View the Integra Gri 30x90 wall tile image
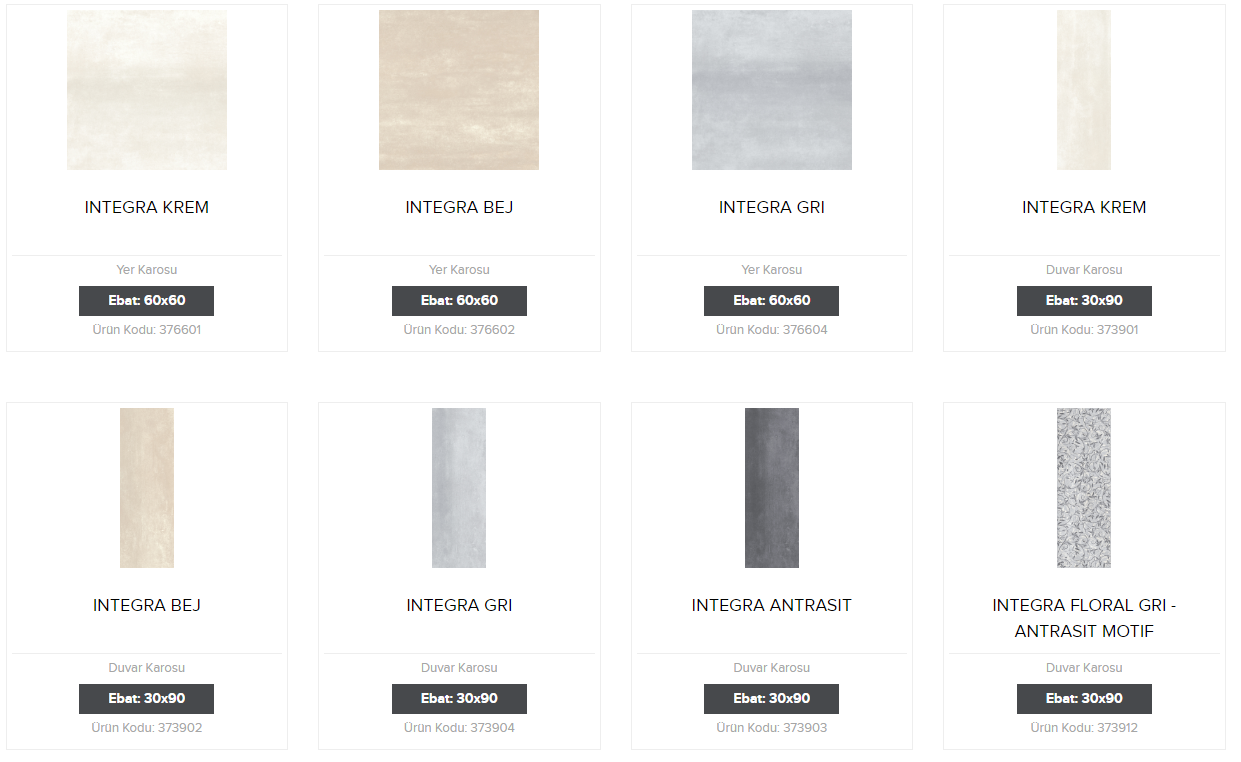The image size is (1241, 762). click(459, 488)
